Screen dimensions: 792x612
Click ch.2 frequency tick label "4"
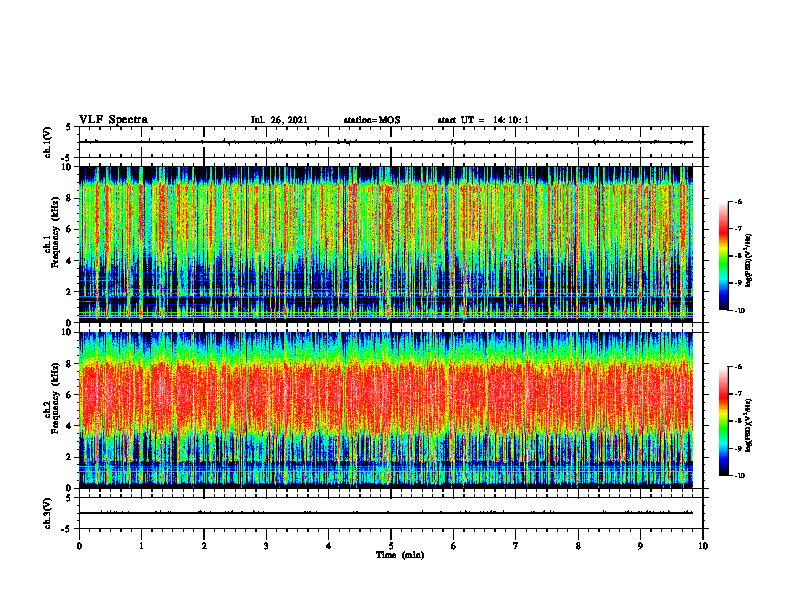(70, 426)
